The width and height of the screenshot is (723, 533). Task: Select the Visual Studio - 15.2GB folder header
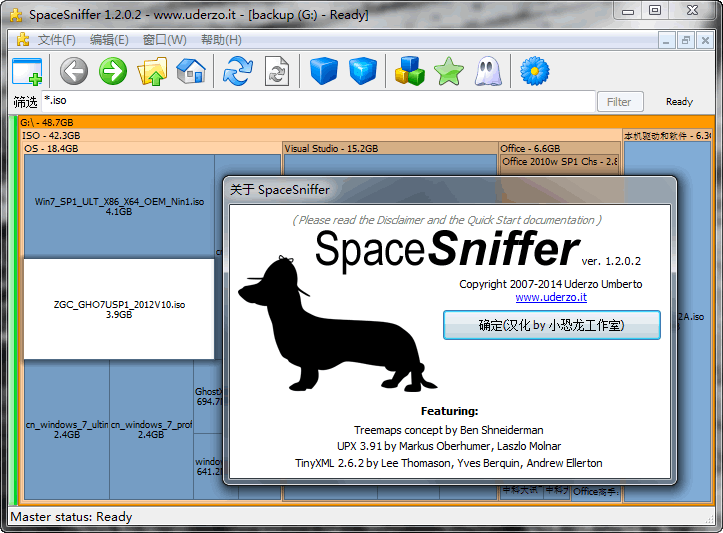coord(390,148)
